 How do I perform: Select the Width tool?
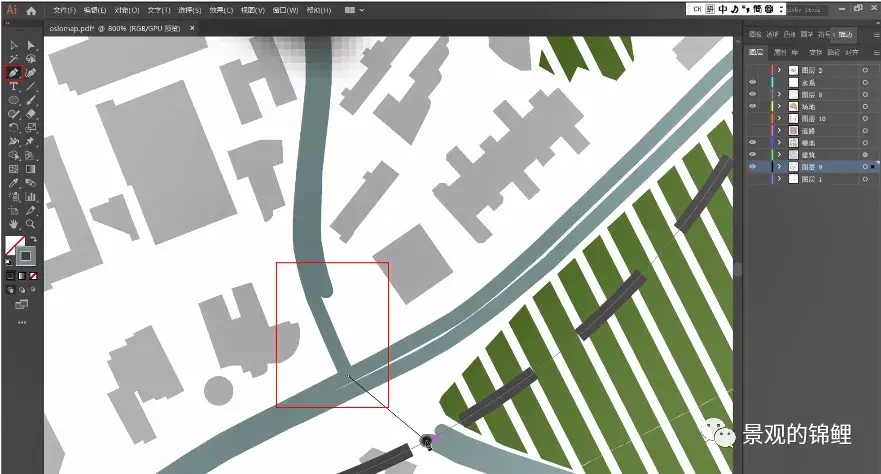[x=14, y=142]
